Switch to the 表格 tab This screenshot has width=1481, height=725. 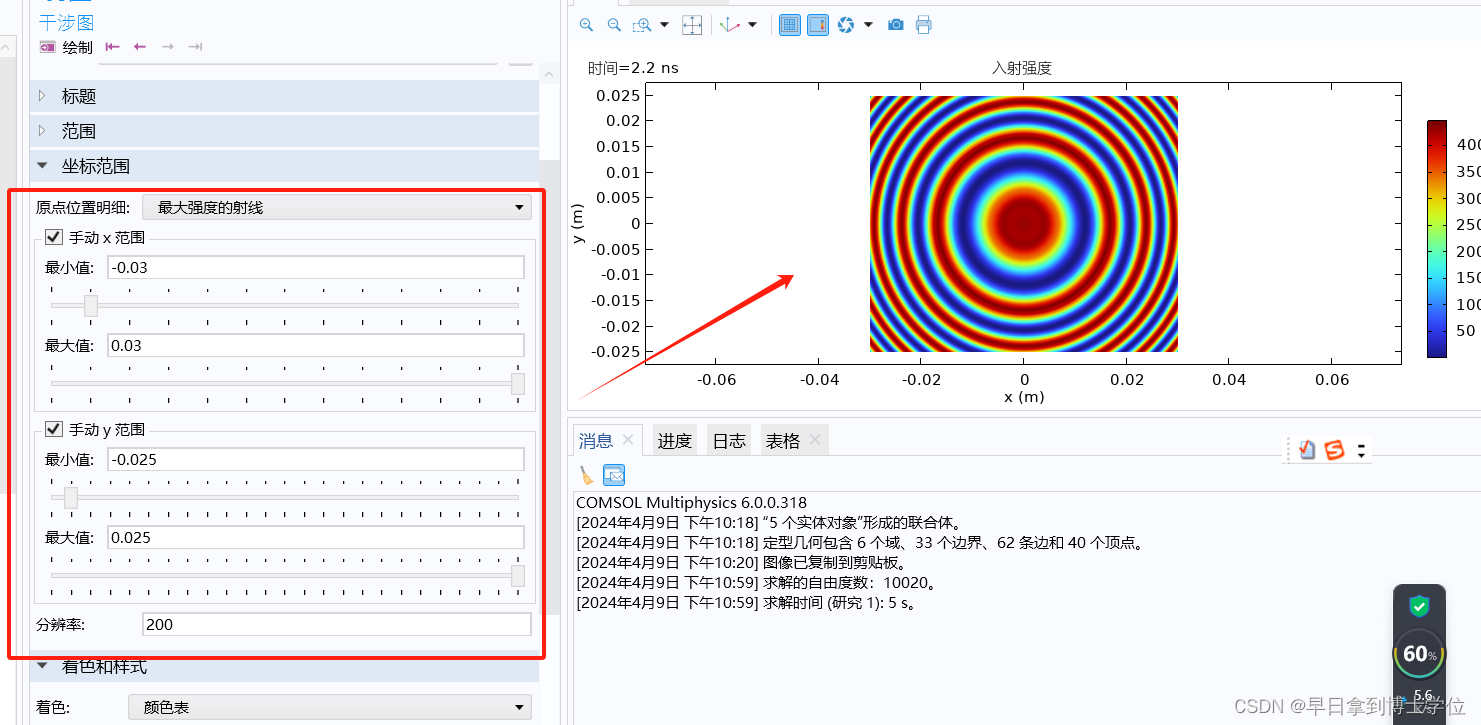783,441
